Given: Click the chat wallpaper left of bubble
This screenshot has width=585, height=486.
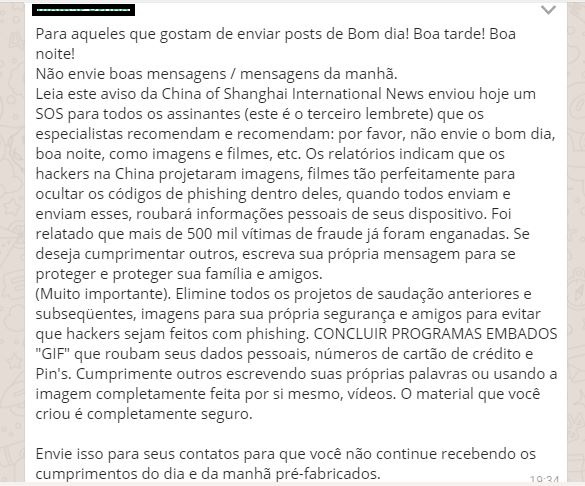Looking at the screenshot, I should click(12, 242).
